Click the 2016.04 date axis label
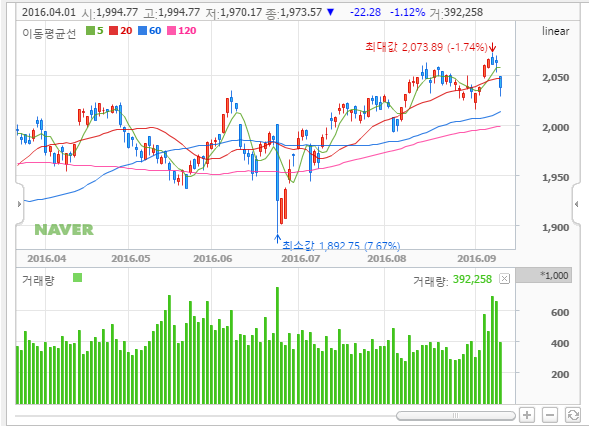The height and width of the screenshot is (426, 590). click(47, 259)
